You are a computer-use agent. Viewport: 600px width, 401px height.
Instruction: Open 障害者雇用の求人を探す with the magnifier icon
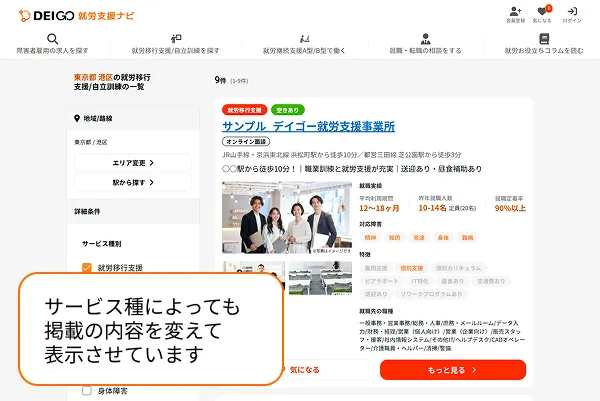coord(52,44)
